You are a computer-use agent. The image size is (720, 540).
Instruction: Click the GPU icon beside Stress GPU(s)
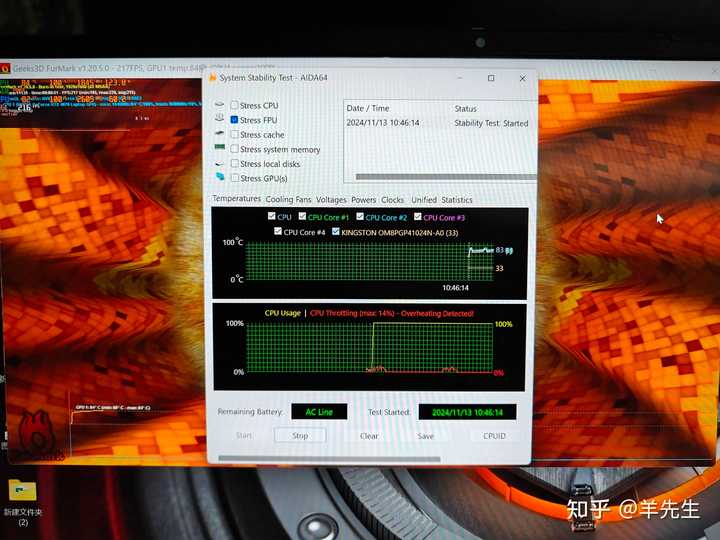click(x=220, y=176)
